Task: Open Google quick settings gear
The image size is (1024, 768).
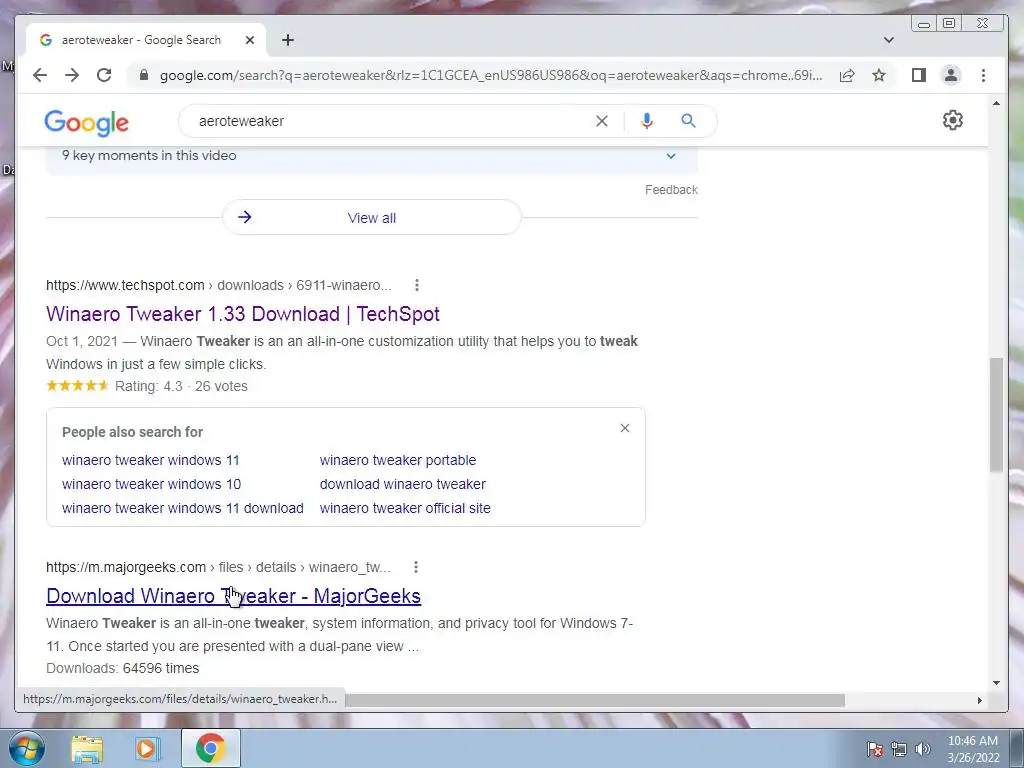Action: point(953,120)
